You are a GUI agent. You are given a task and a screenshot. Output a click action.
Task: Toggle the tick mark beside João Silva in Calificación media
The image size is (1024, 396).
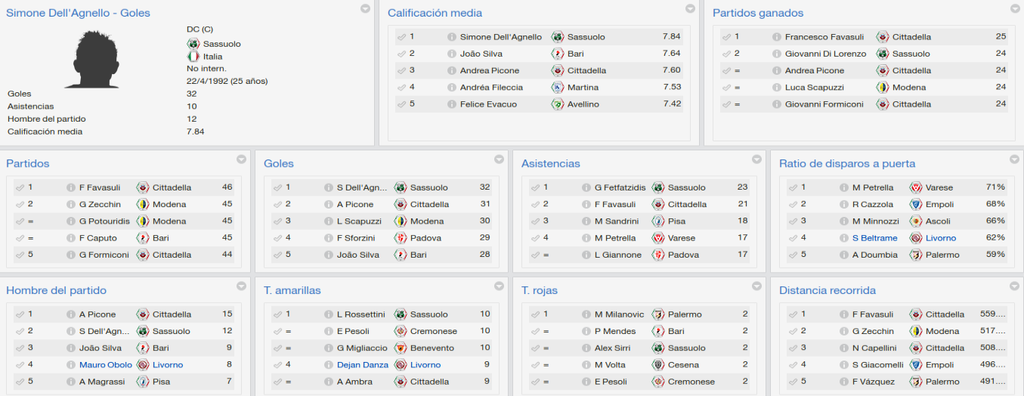[401, 54]
